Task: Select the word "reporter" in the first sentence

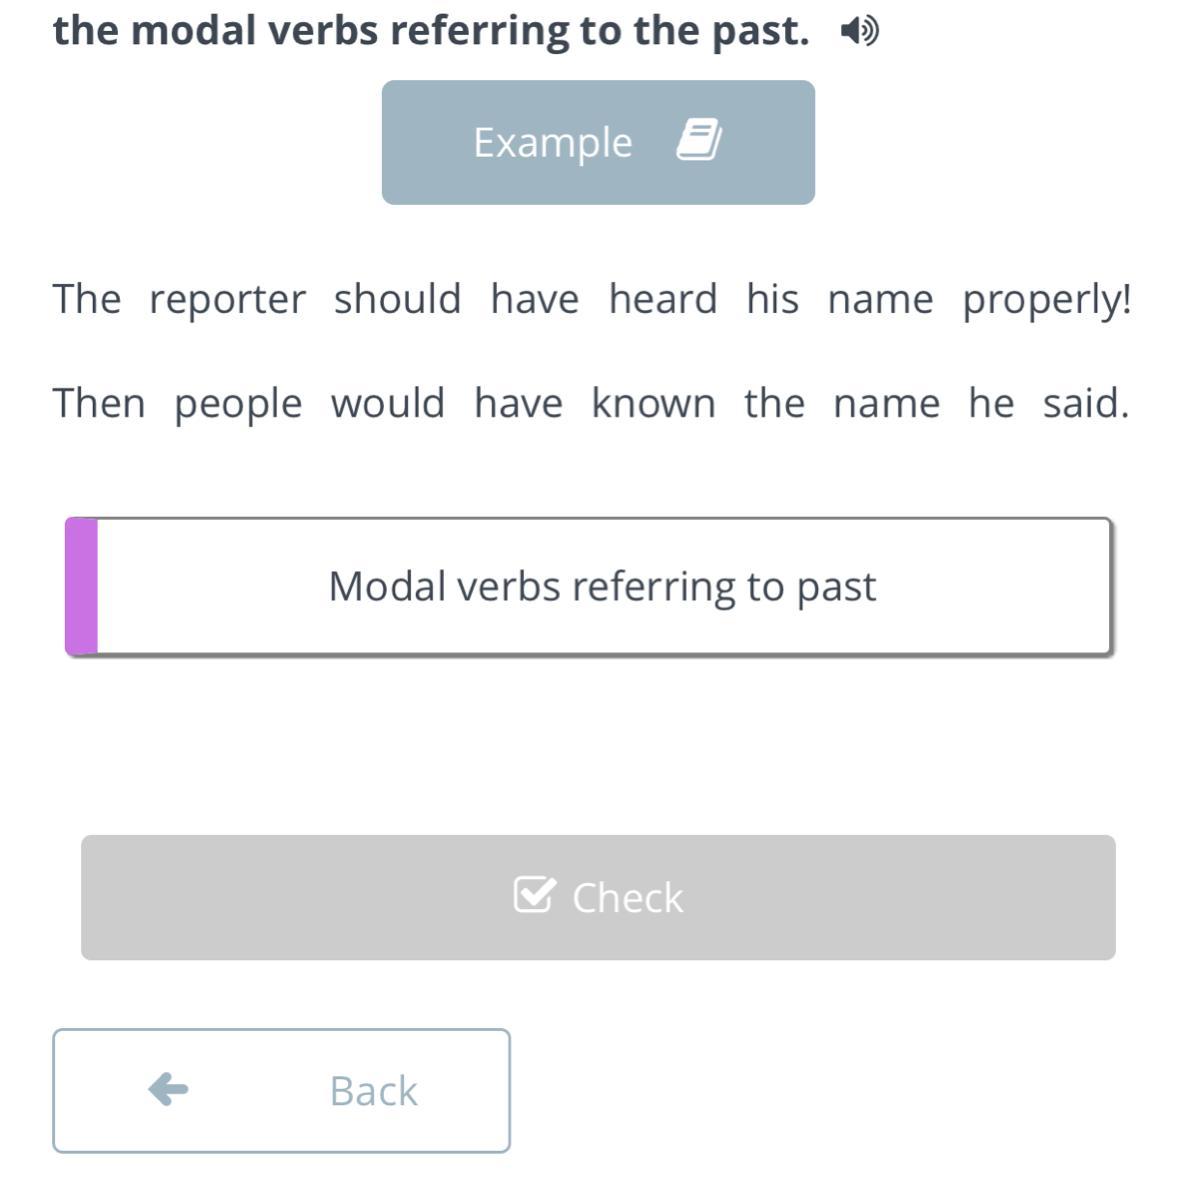Action: pyautogui.click(x=227, y=300)
